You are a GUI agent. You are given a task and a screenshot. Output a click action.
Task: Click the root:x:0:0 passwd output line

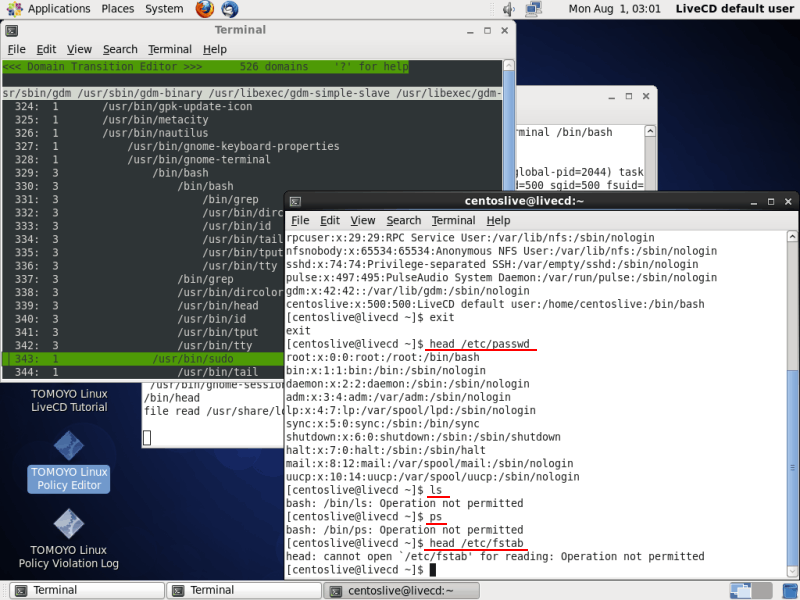coord(383,357)
